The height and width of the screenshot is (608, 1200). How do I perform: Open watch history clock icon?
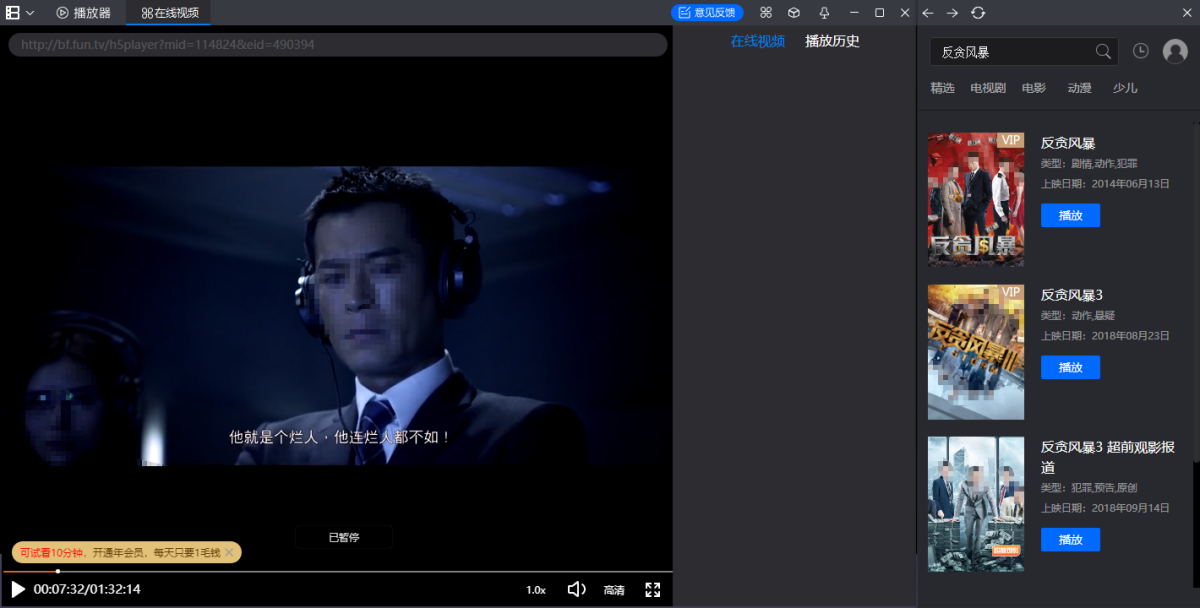[1140, 51]
